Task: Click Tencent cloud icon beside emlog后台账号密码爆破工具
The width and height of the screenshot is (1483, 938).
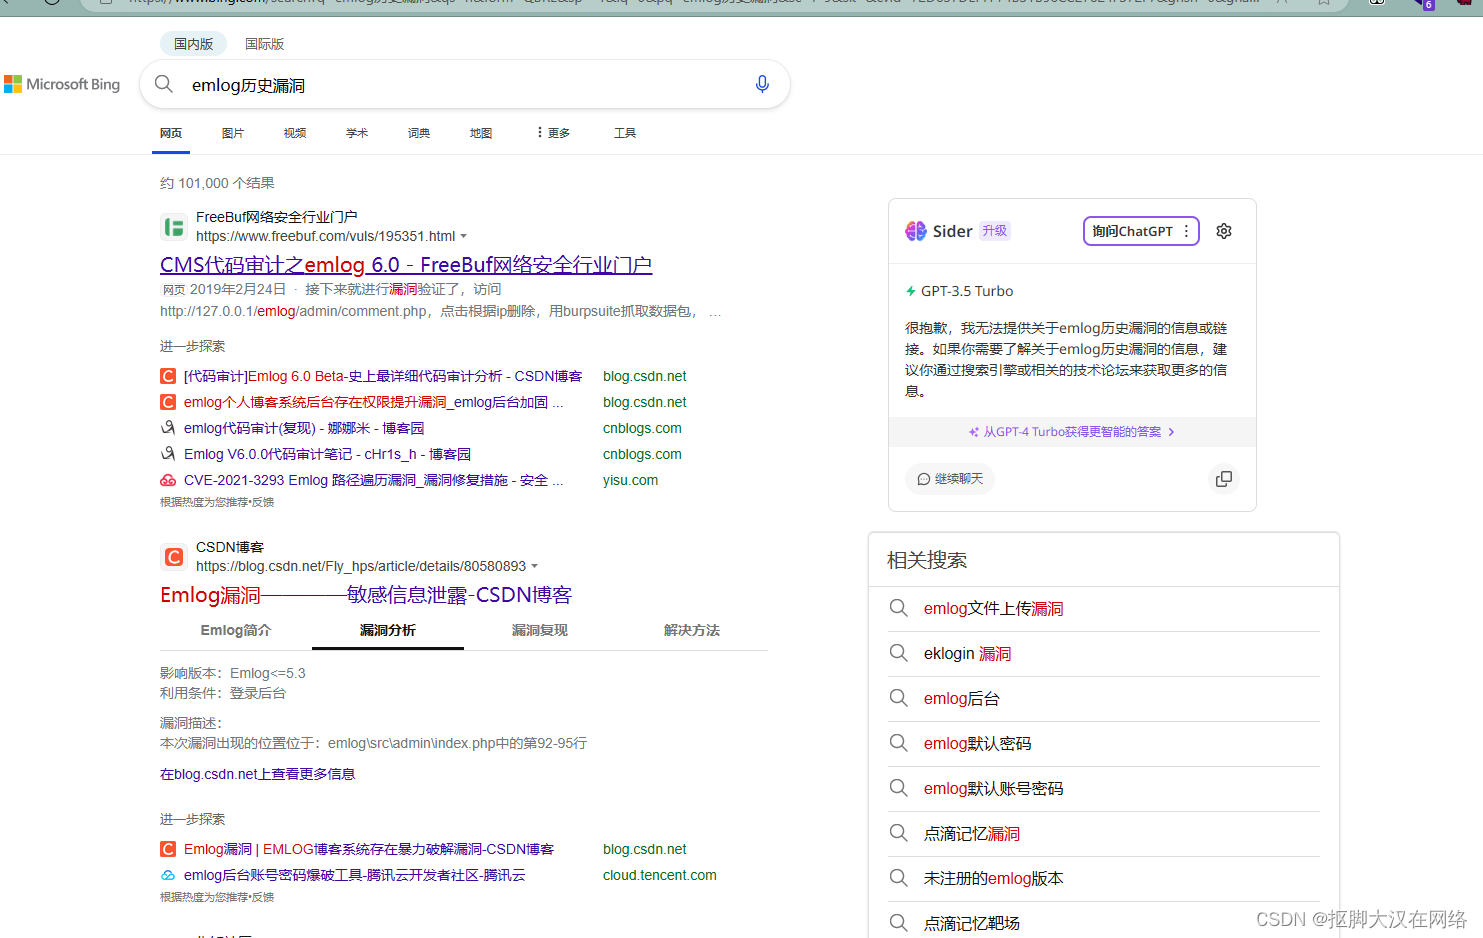Action: [168, 875]
